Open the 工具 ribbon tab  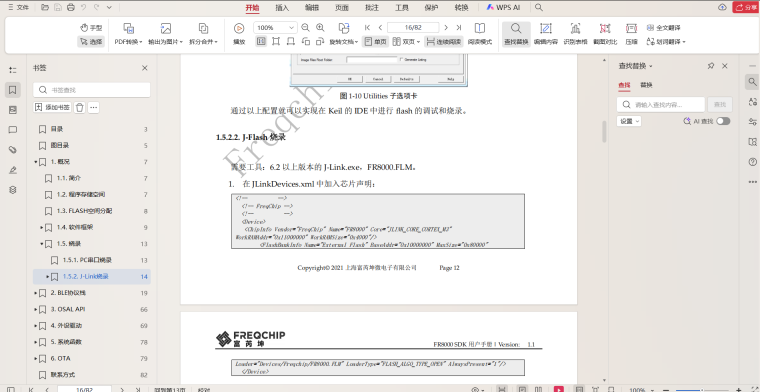[x=401, y=7]
